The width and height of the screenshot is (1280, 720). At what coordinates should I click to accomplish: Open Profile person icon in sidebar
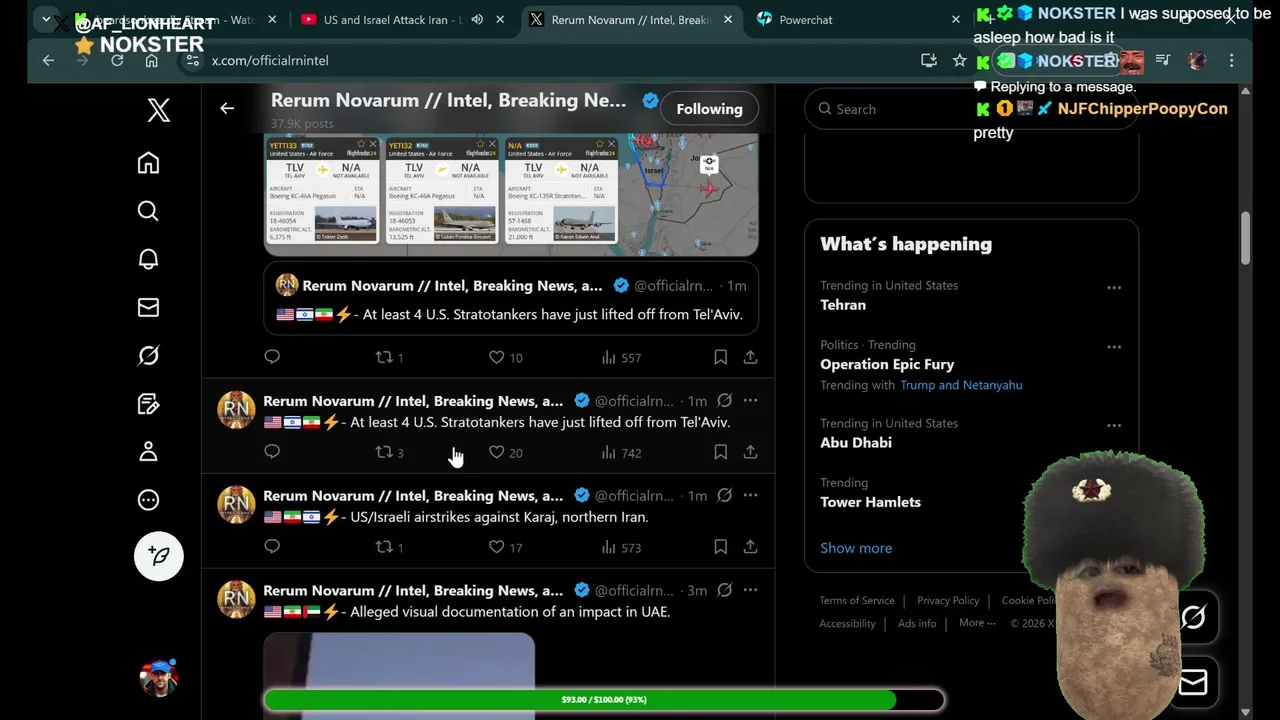point(148,452)
